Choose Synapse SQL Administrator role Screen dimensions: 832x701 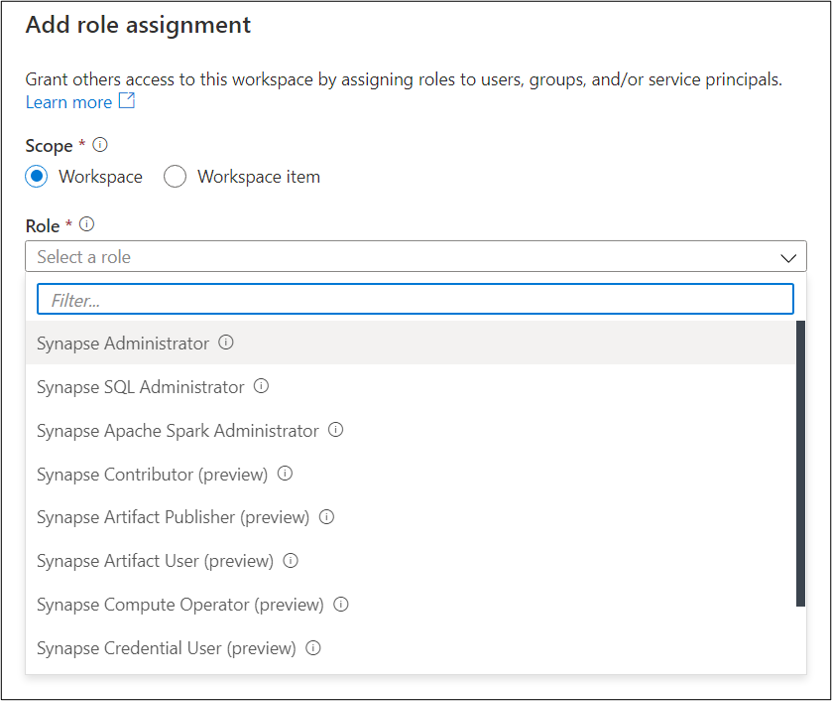tap(140, 387)
